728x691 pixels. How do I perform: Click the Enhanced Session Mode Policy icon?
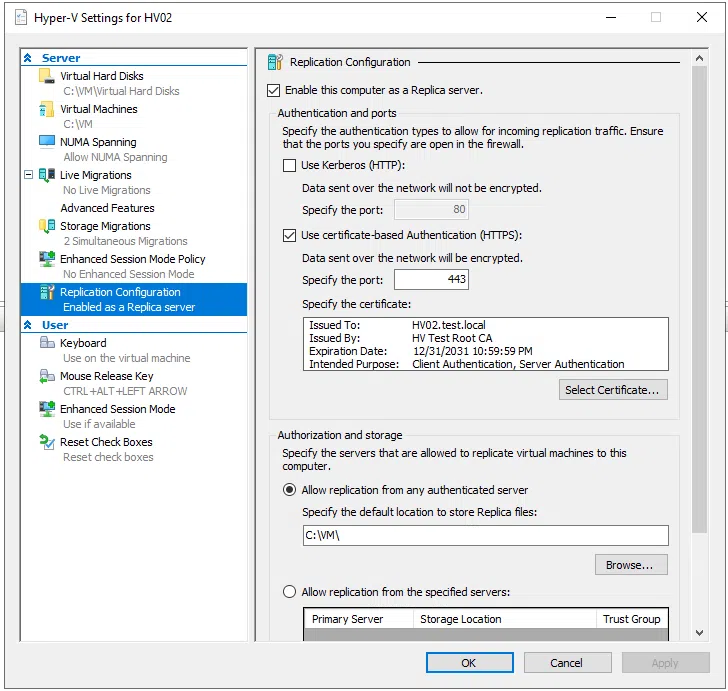[46, 259]
